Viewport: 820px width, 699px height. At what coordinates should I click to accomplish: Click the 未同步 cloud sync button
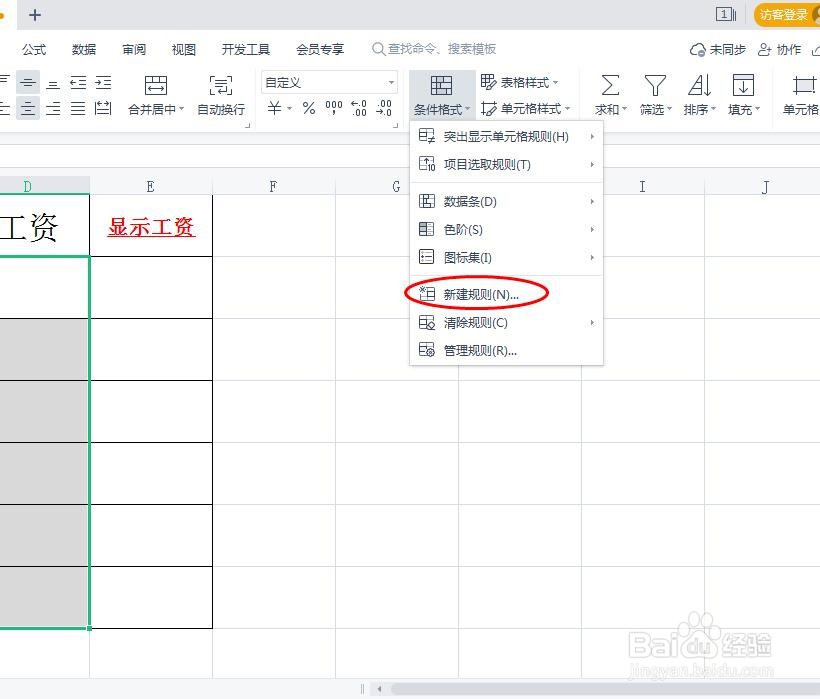tap(718, 50)
